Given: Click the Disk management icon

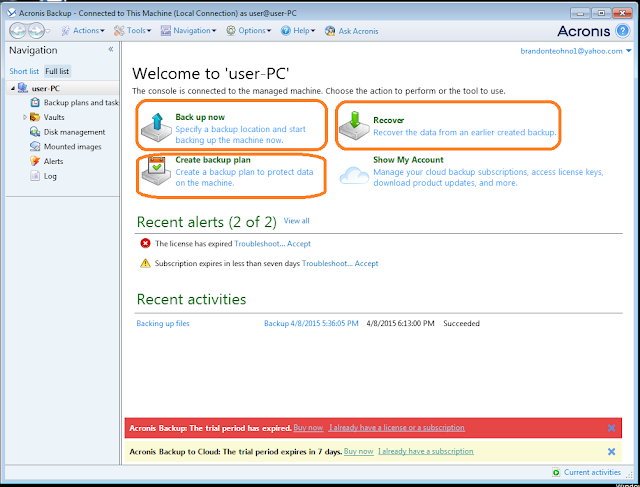Looking at the screenshot, I should (x=35, y=131).
